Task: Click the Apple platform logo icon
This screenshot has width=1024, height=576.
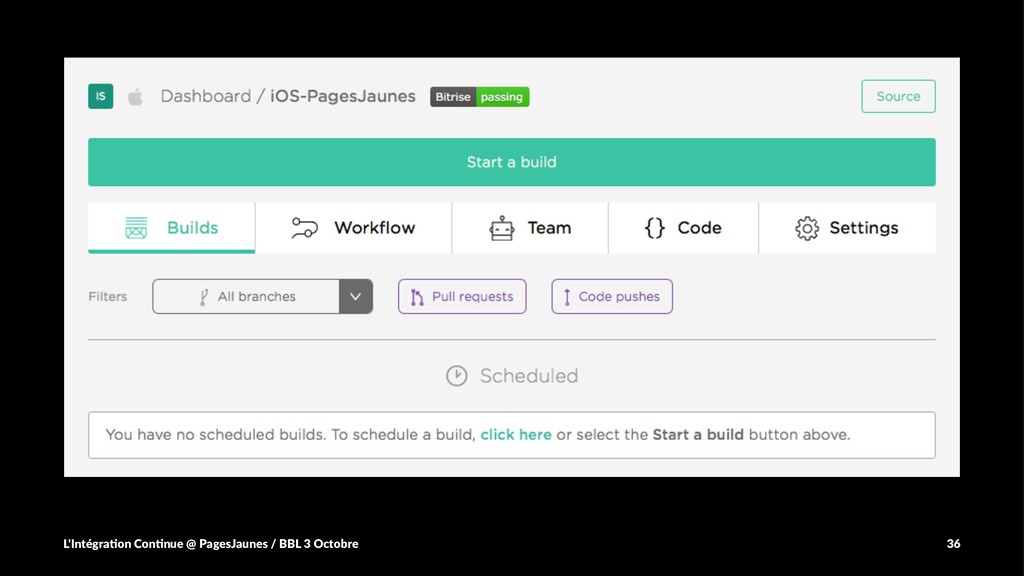Action: click(135, 97)
